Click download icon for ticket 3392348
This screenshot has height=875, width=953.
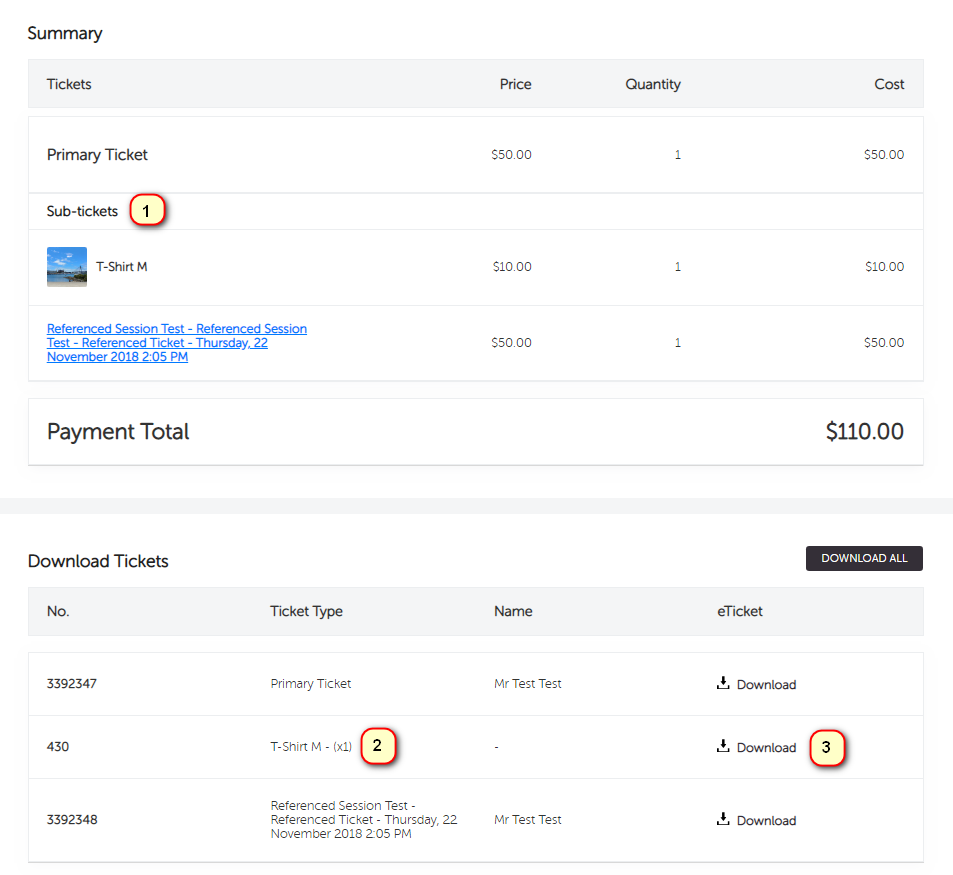(x=723, y=819)
